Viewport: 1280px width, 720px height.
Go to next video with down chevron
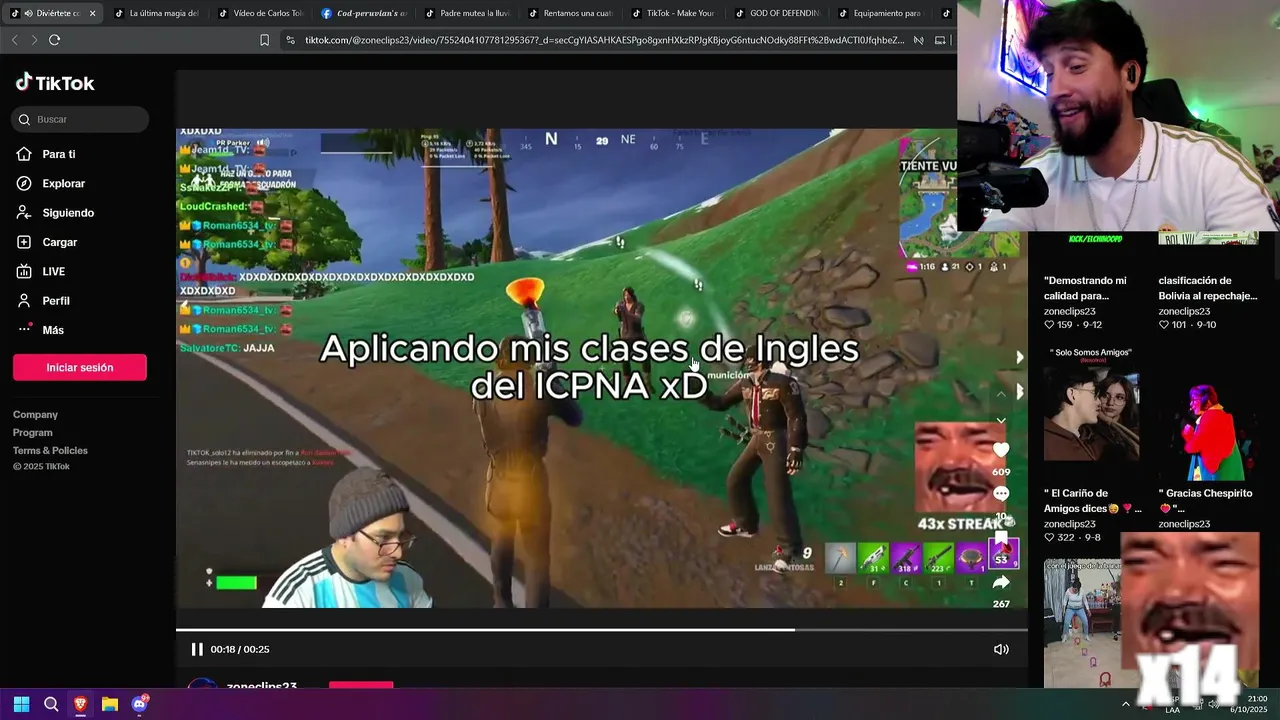[1001, 421]
